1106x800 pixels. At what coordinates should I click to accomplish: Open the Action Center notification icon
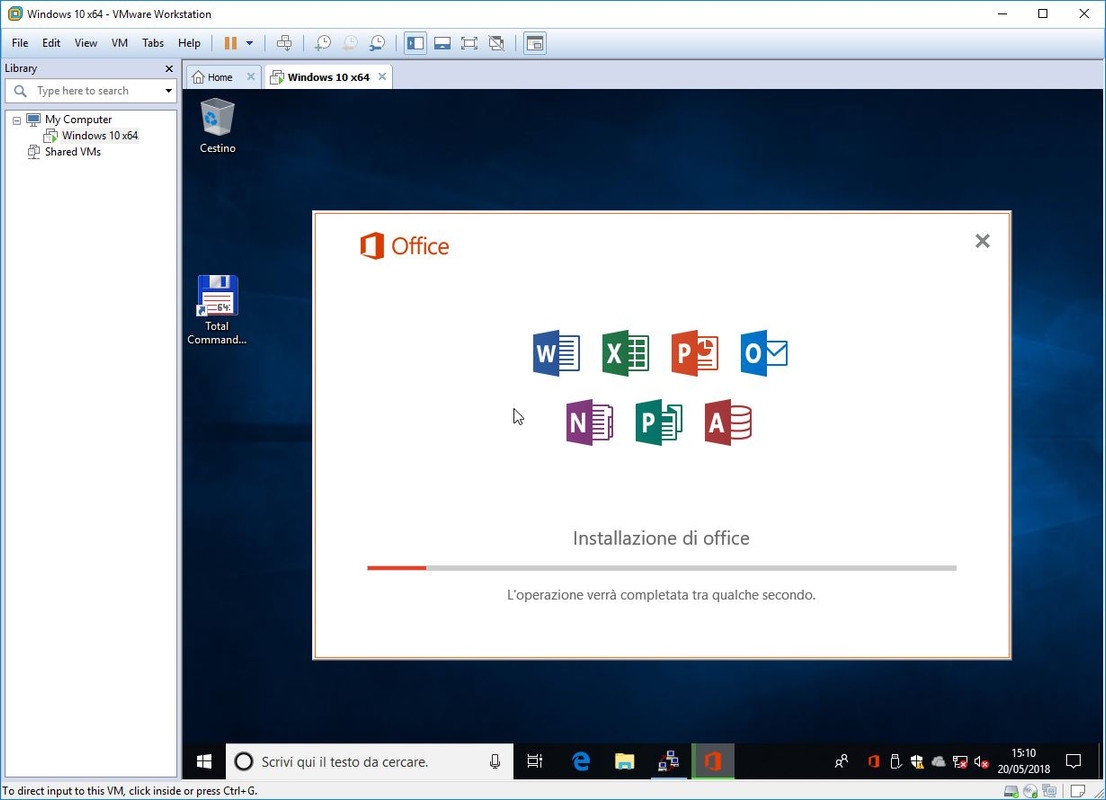point(1074,761)
